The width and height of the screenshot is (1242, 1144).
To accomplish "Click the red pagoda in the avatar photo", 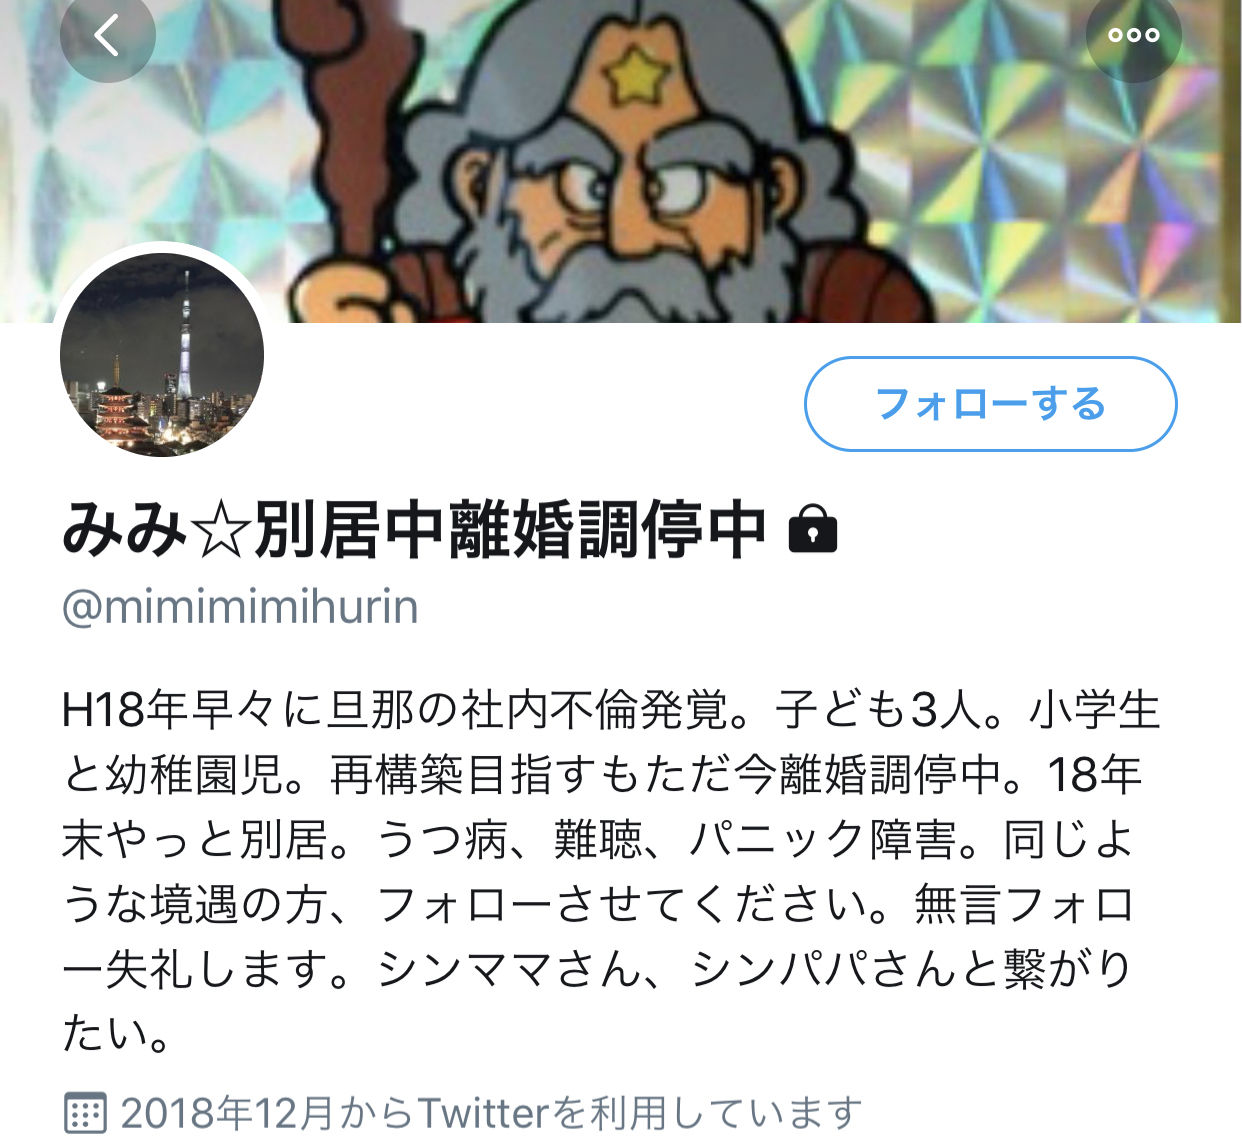I will click(x=120, y=418).
